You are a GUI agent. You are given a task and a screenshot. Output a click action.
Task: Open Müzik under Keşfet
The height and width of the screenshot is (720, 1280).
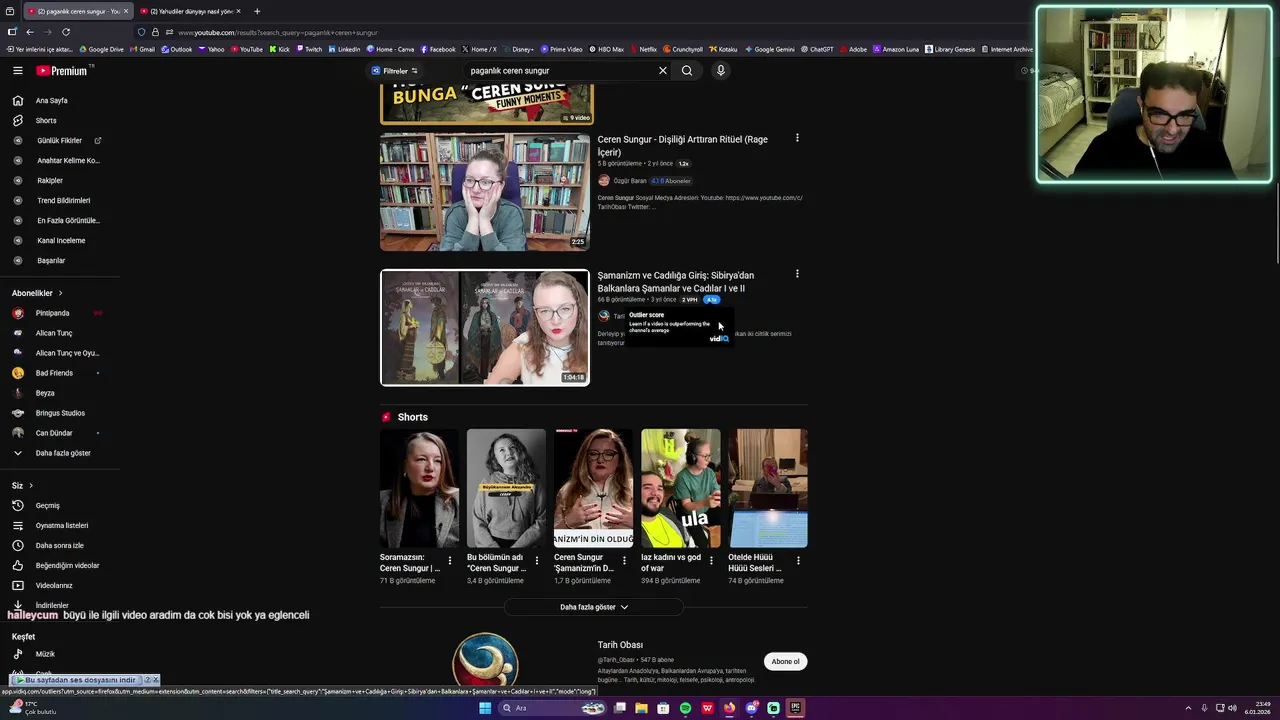[x=45, y=654]
